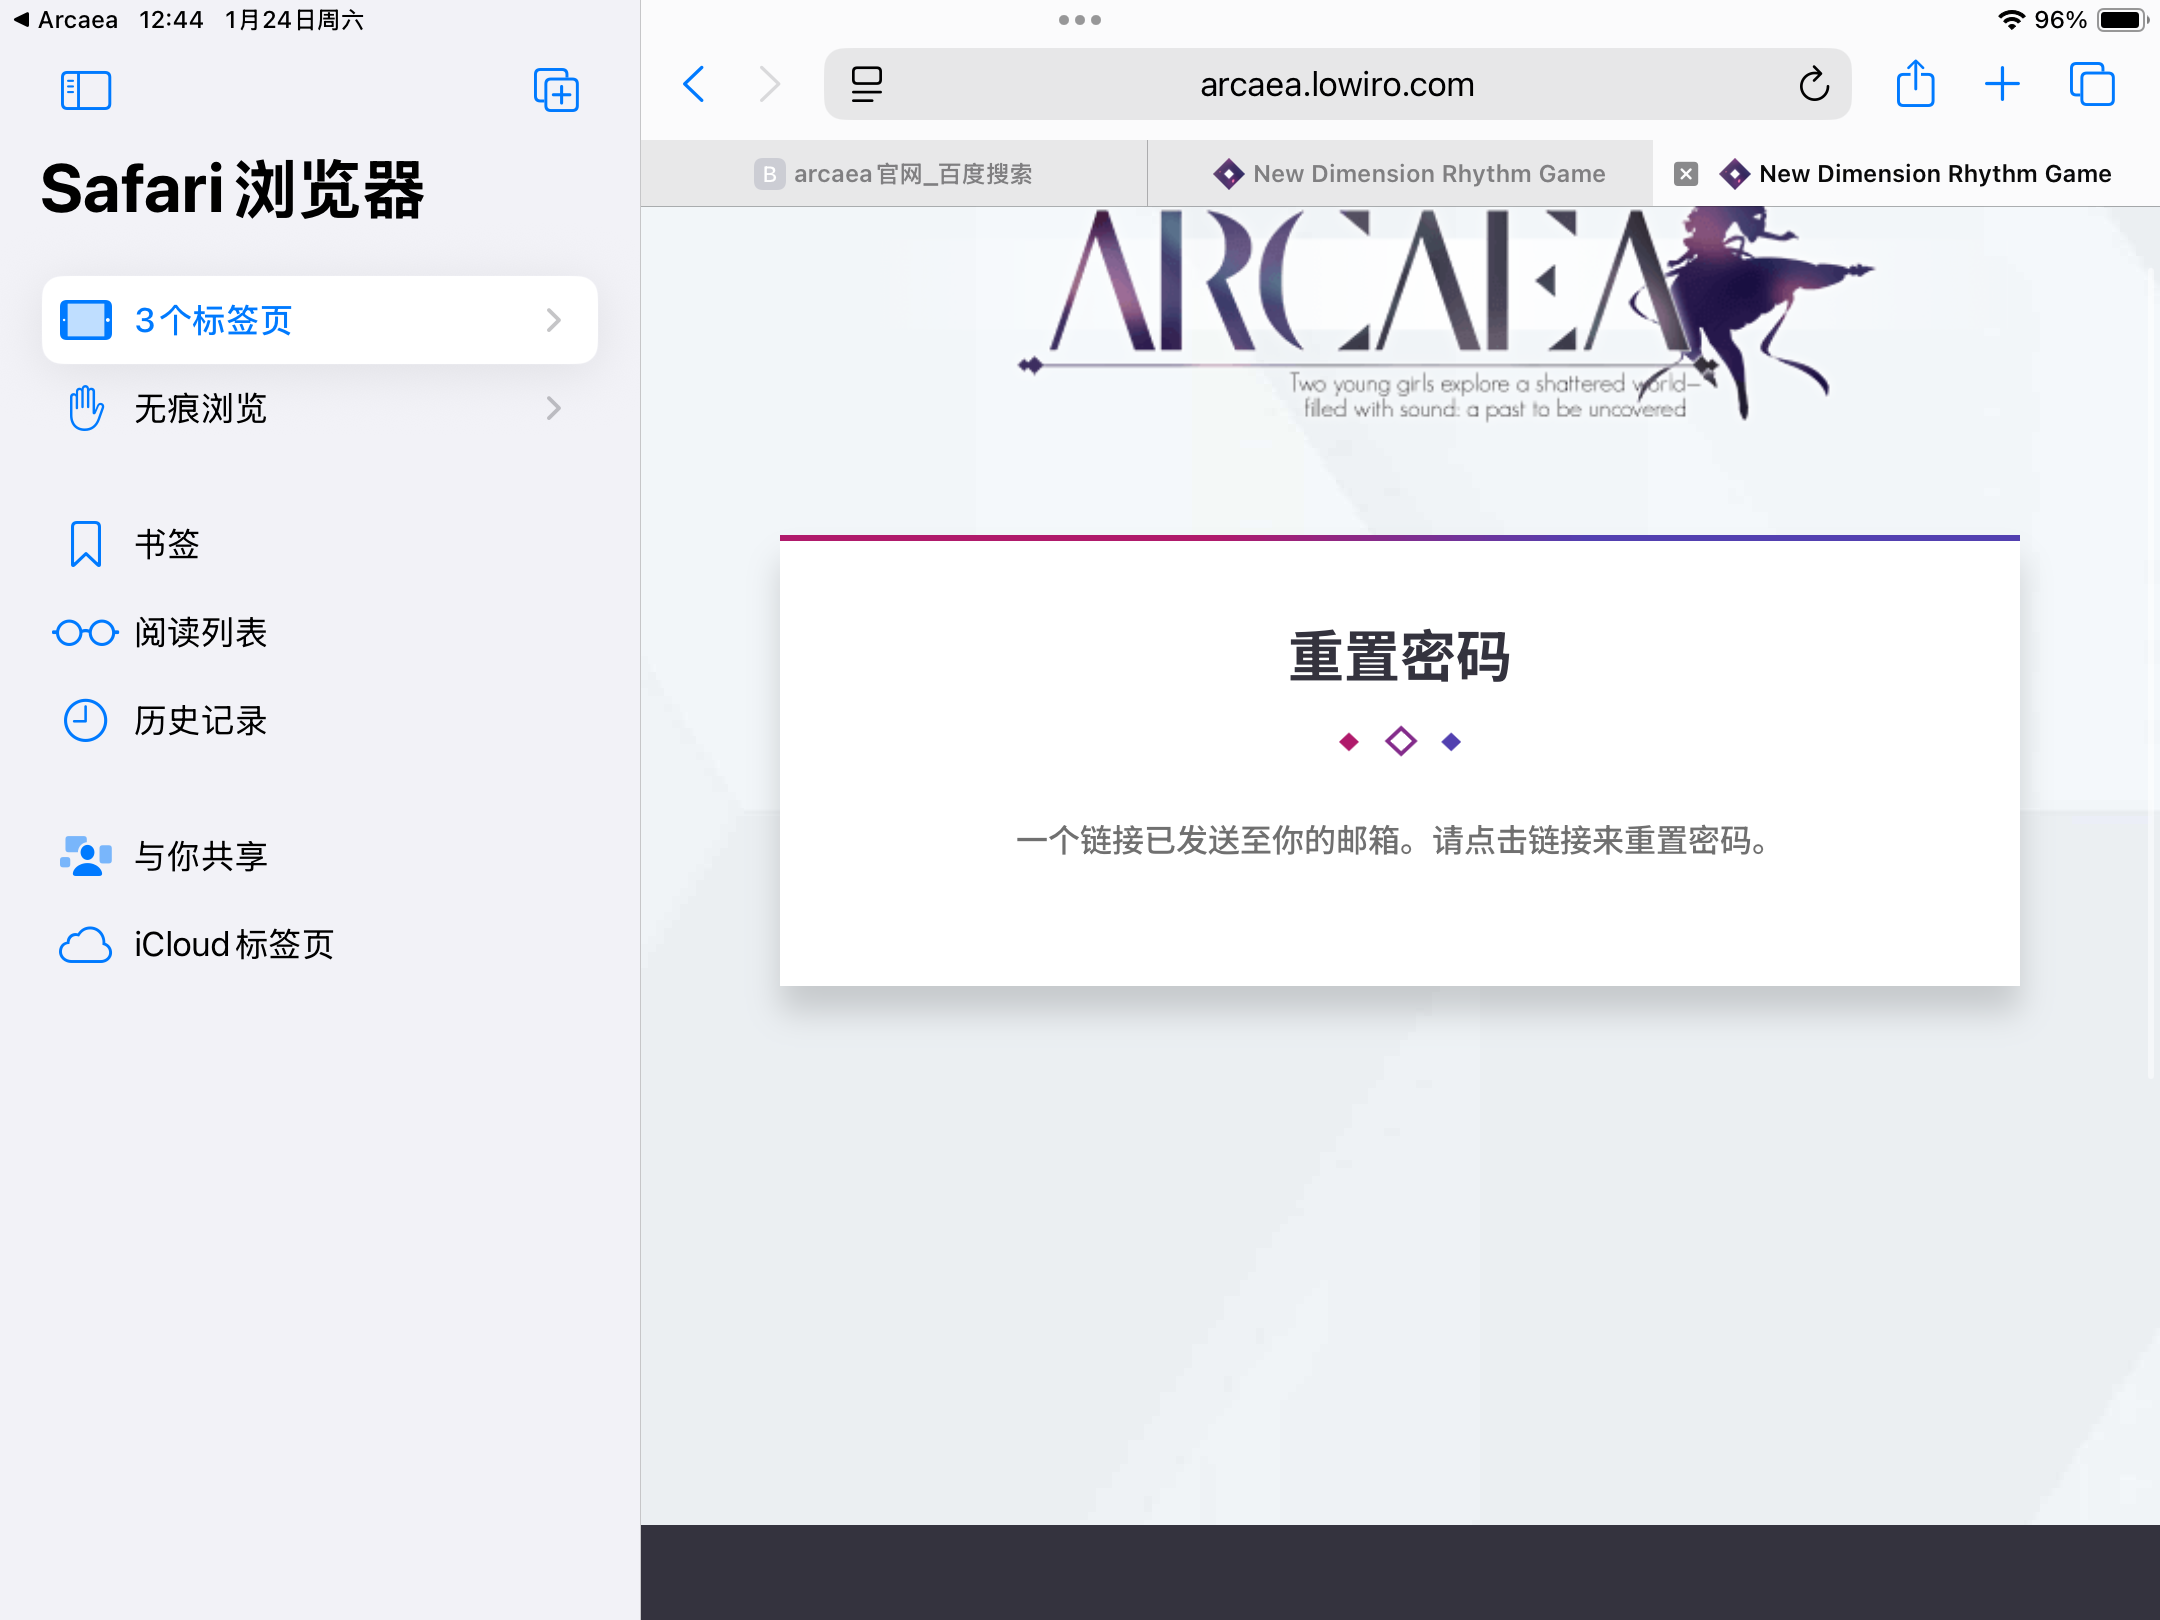This screenshot has height=1620, width=2160.
Task: Tap the 12:44 clock in status bar
Action: pyautogui.click(x=171, y=20)
